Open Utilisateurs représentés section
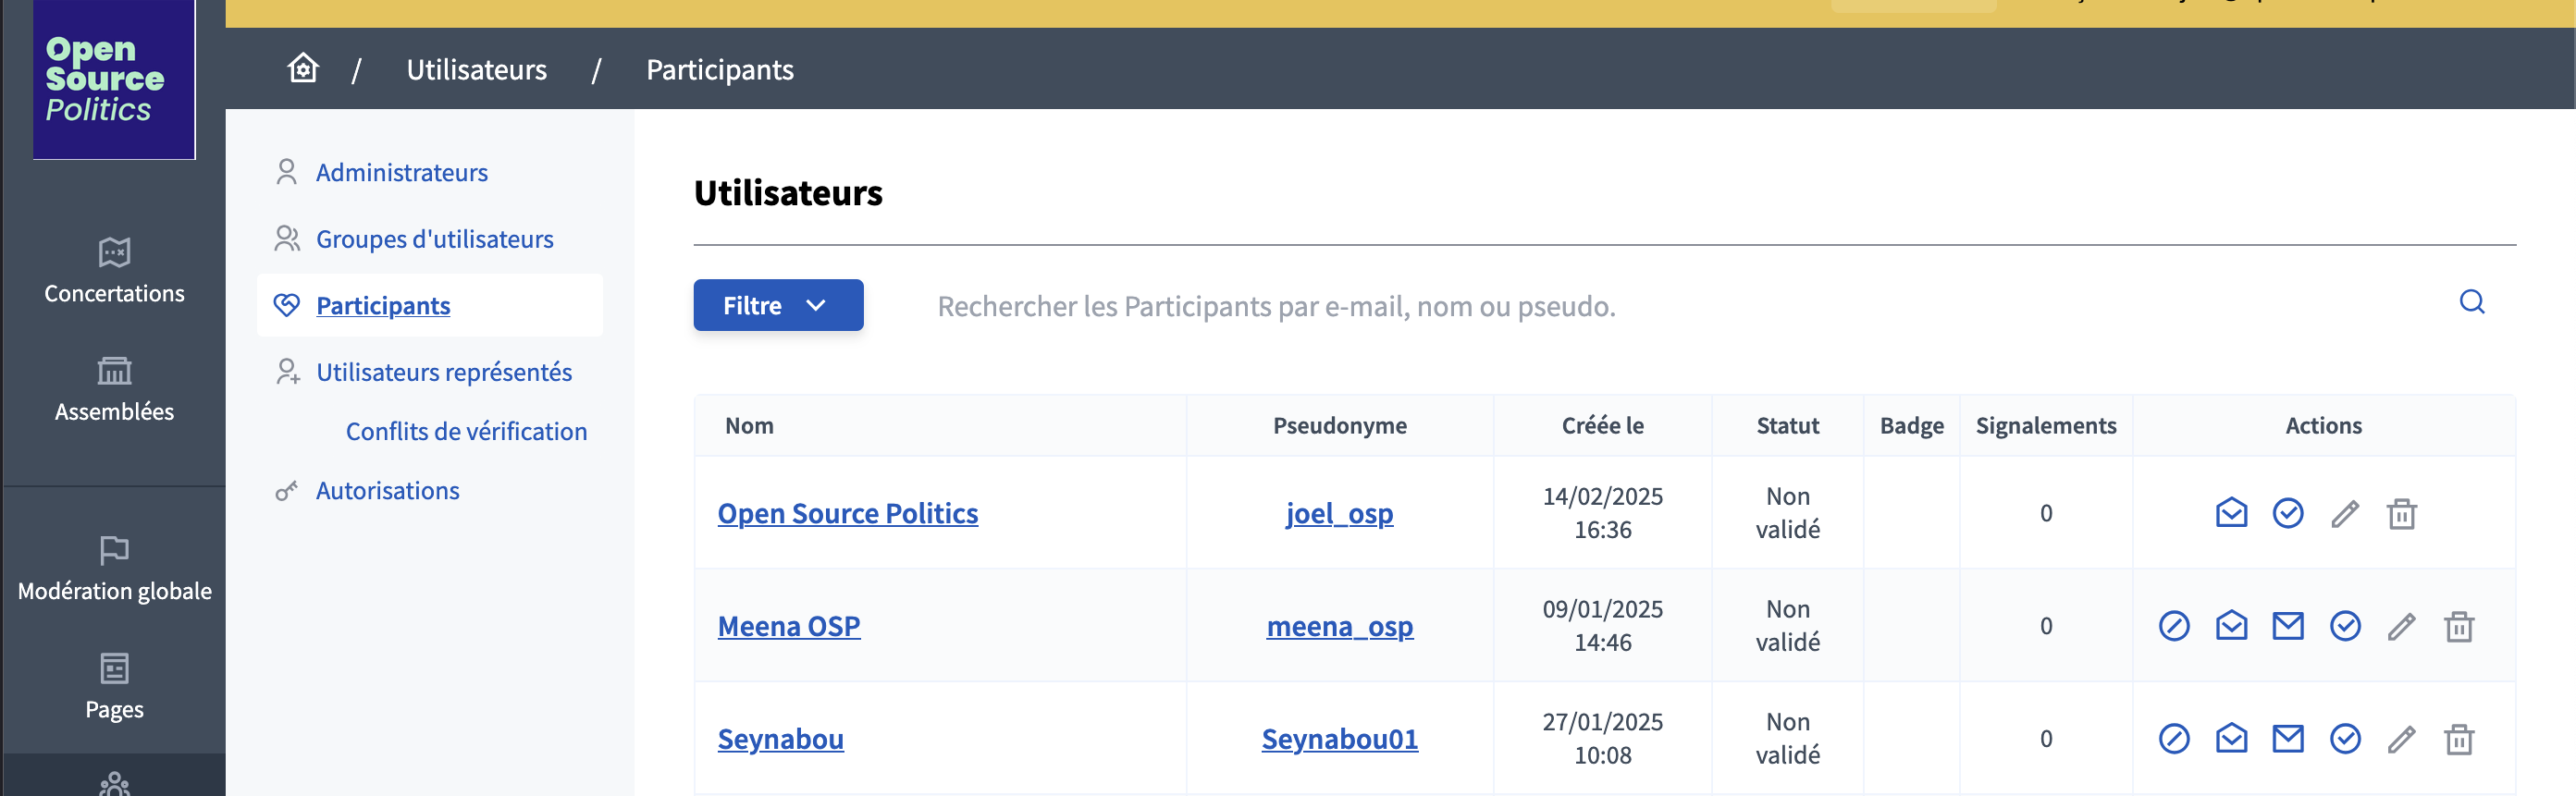 [444, 372]
